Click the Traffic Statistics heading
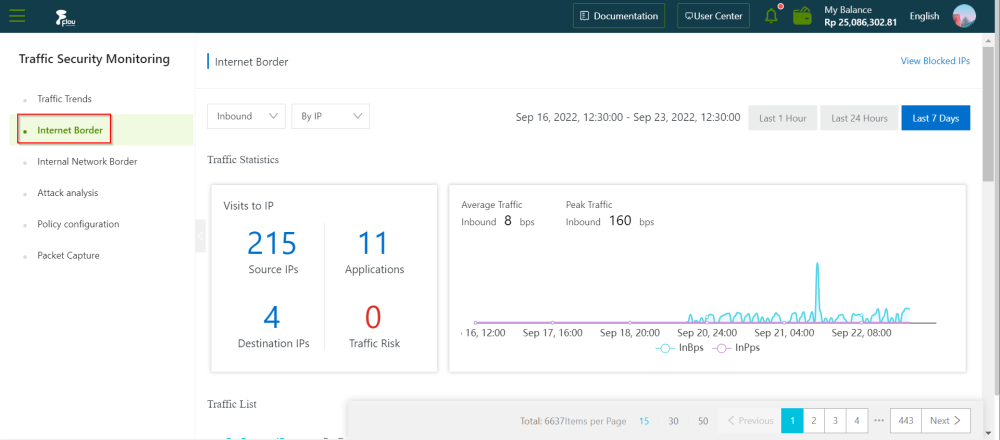 (243, 159)
